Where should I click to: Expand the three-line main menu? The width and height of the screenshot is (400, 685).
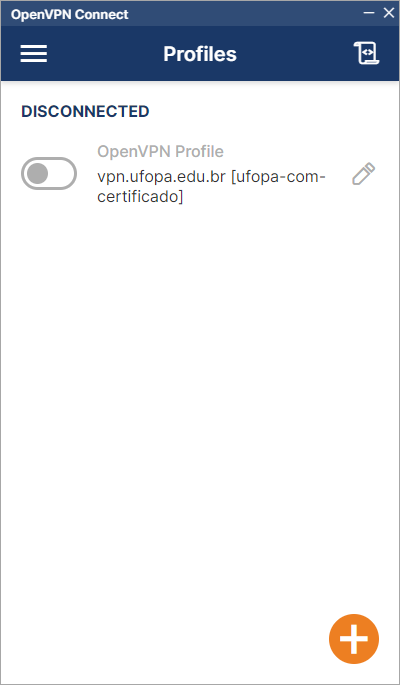click(34, 54)
